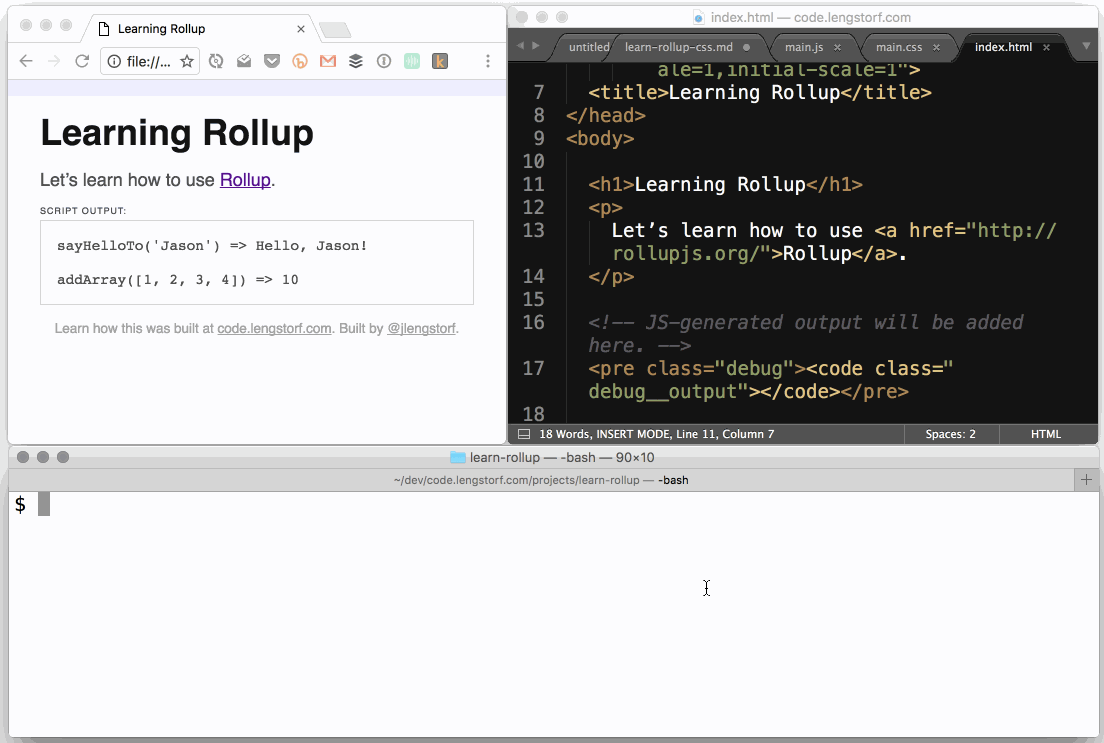Click the Pocket extension icon
This screenshot has height=743, width=1104.
[272, 60]
